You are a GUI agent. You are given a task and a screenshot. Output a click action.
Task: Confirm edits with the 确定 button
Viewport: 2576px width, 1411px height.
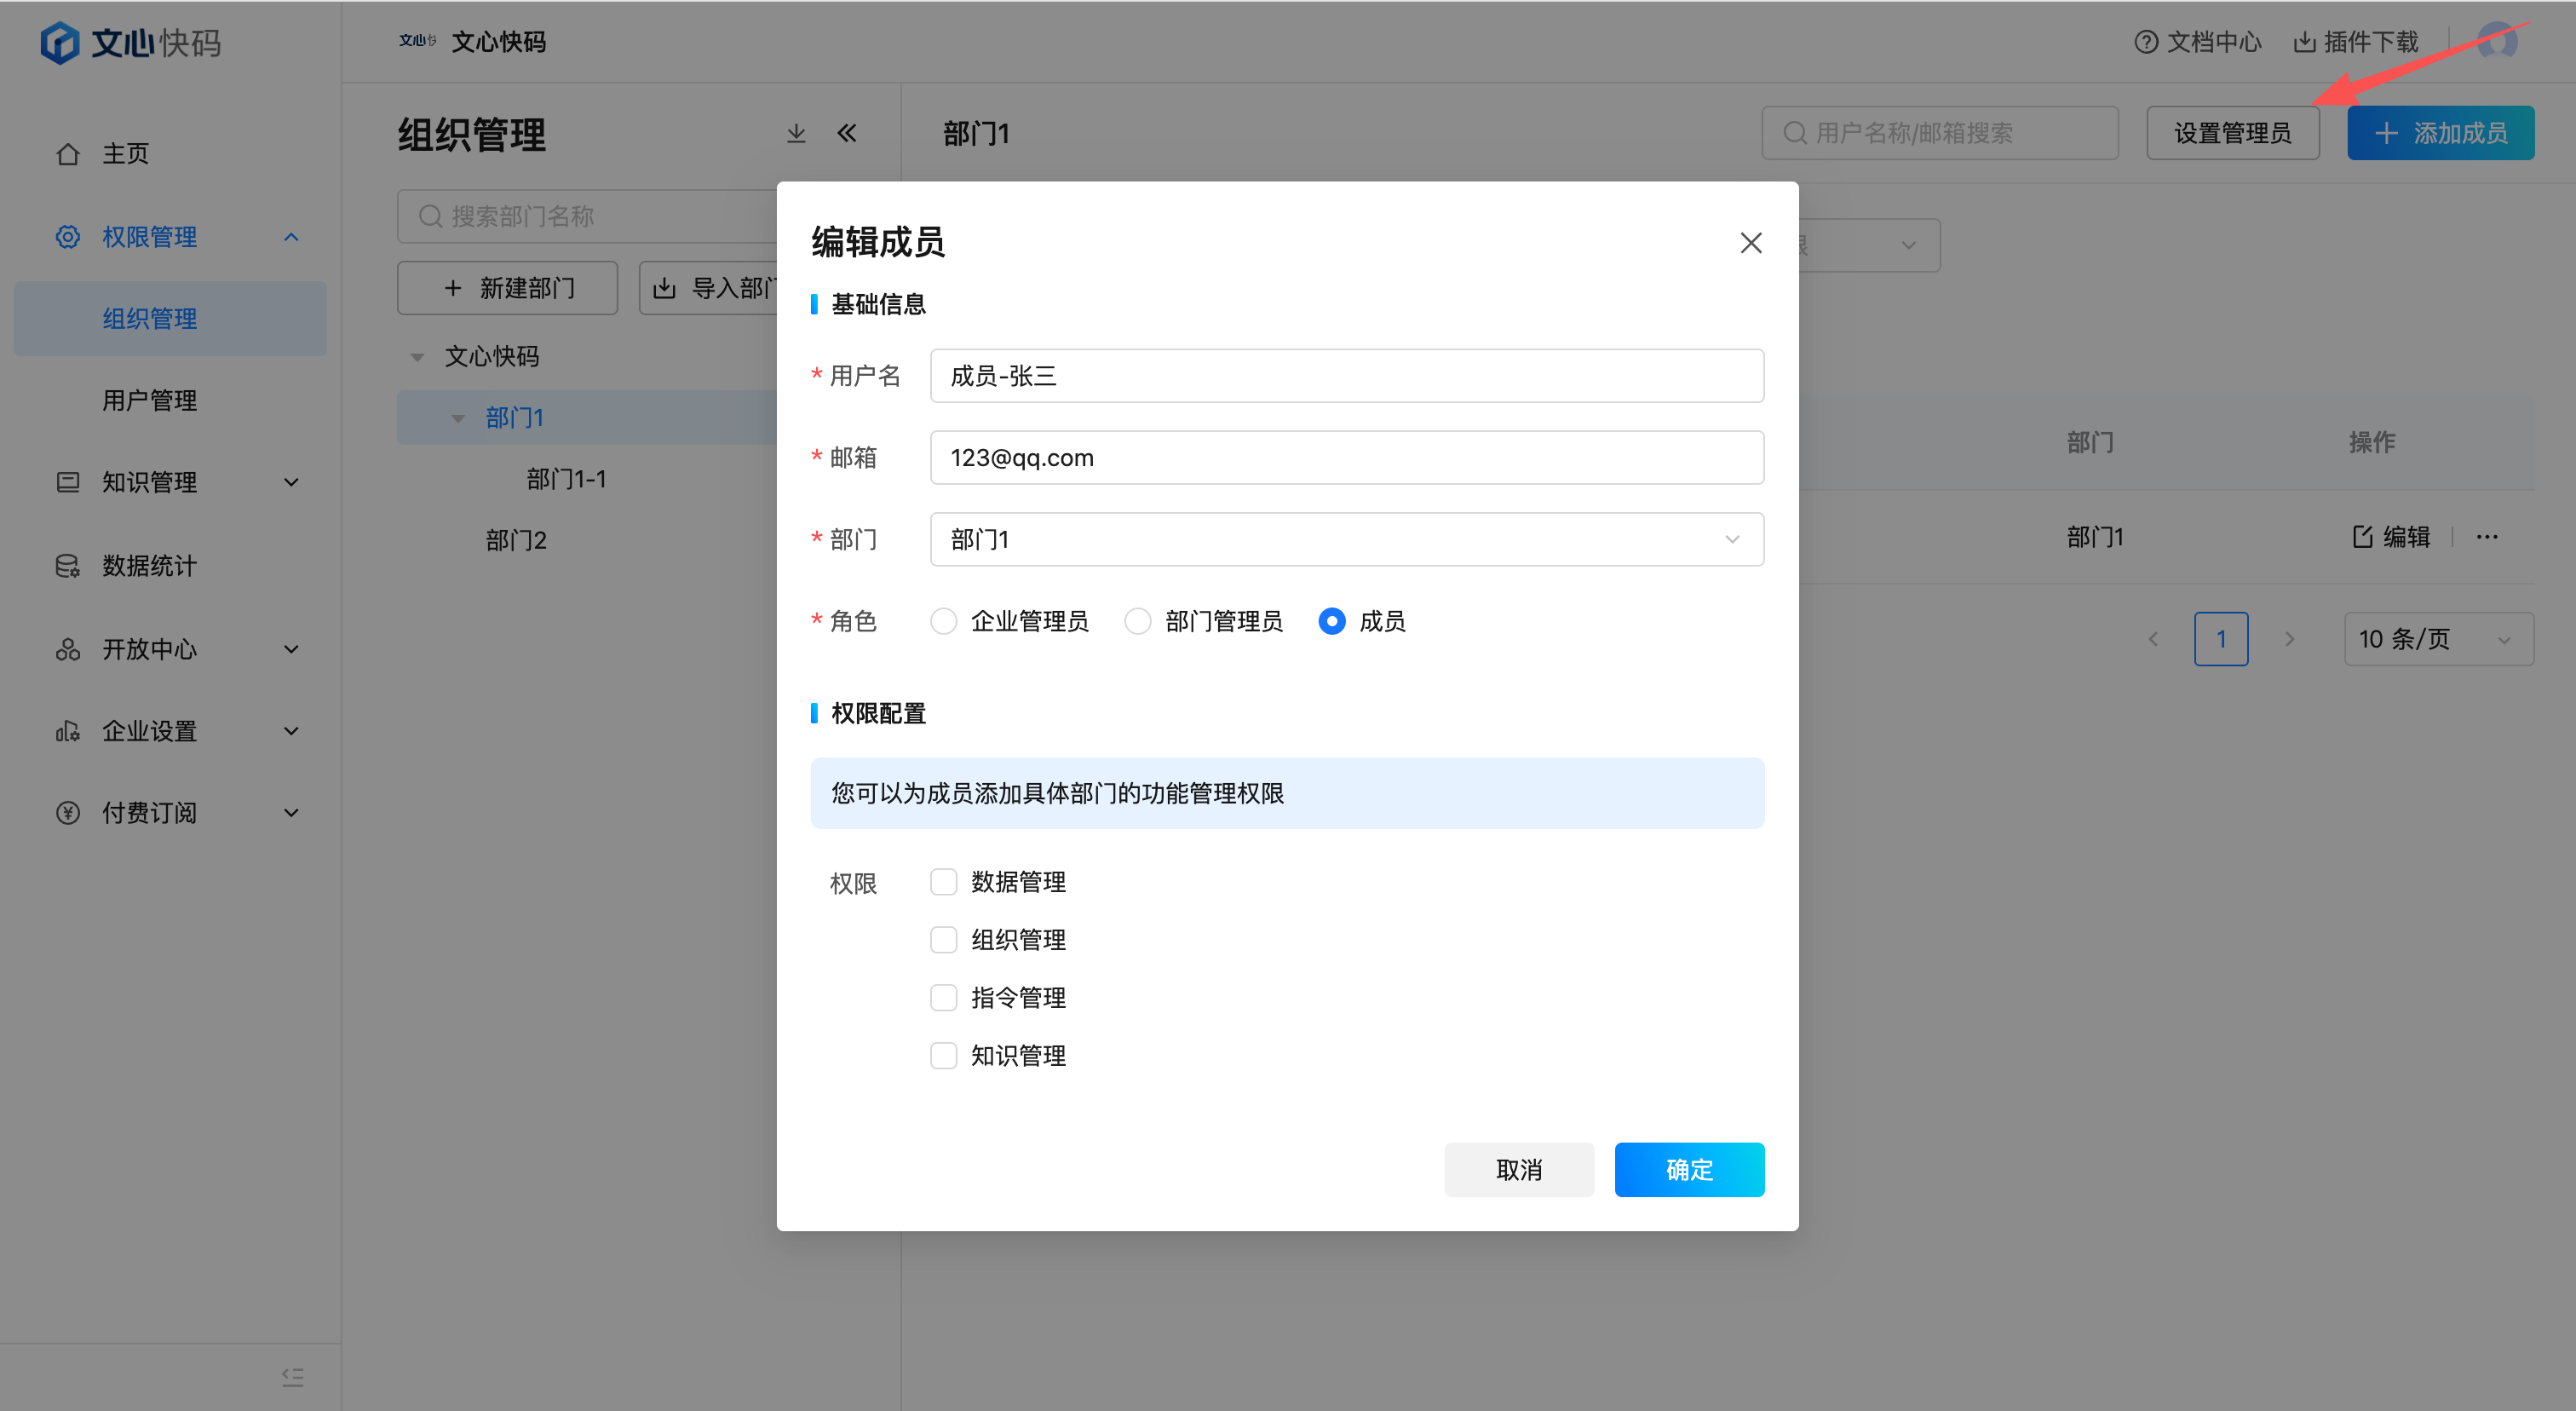[x=1688, y=1169]
